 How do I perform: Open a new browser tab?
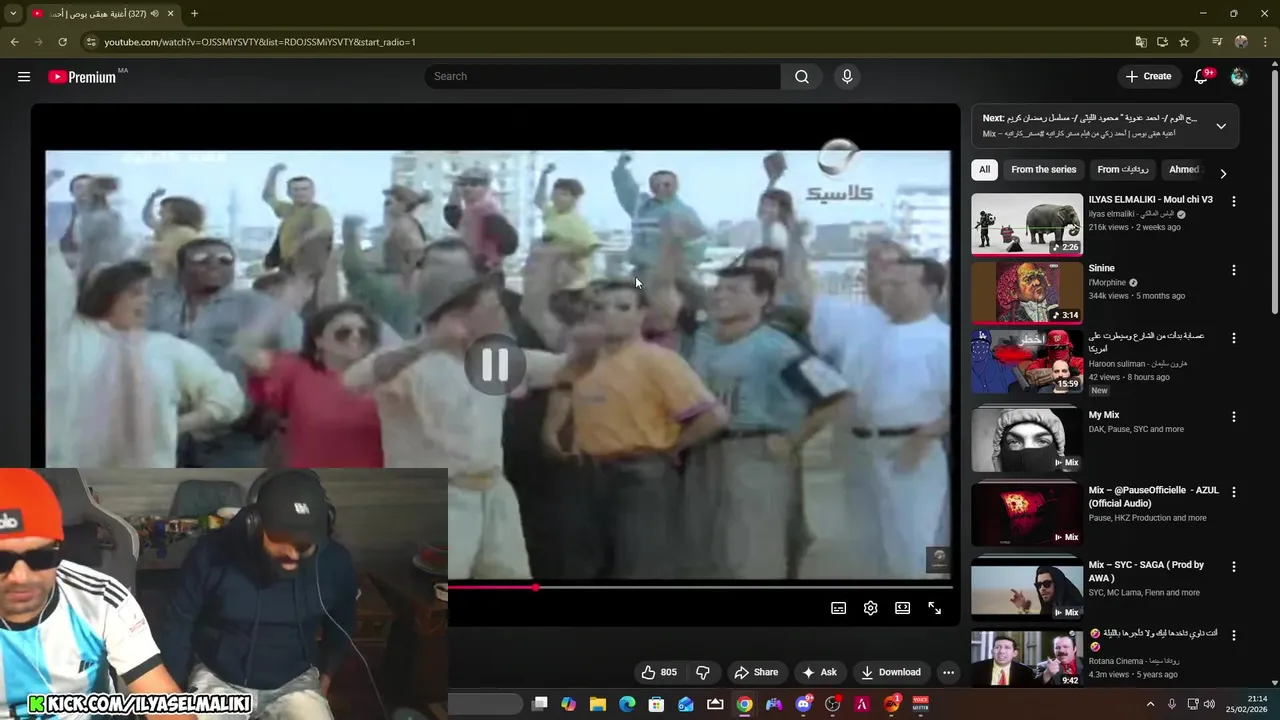pos(194,14)
